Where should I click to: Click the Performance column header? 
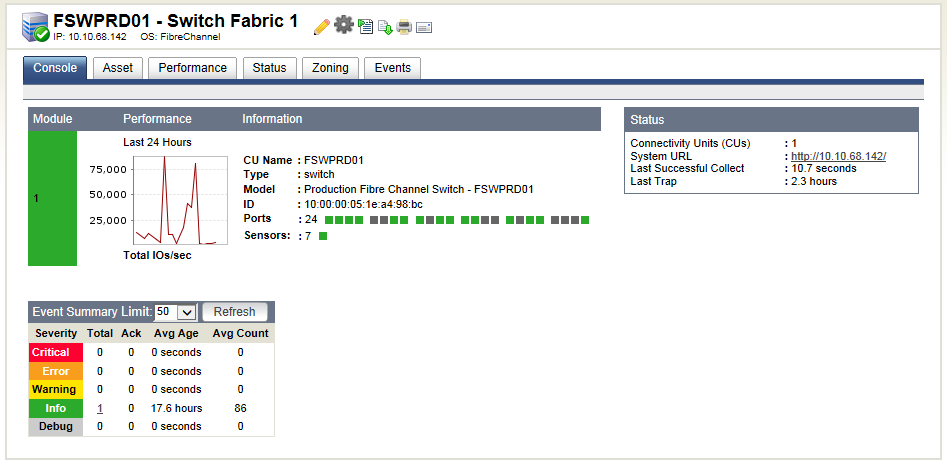click(157, 119)
